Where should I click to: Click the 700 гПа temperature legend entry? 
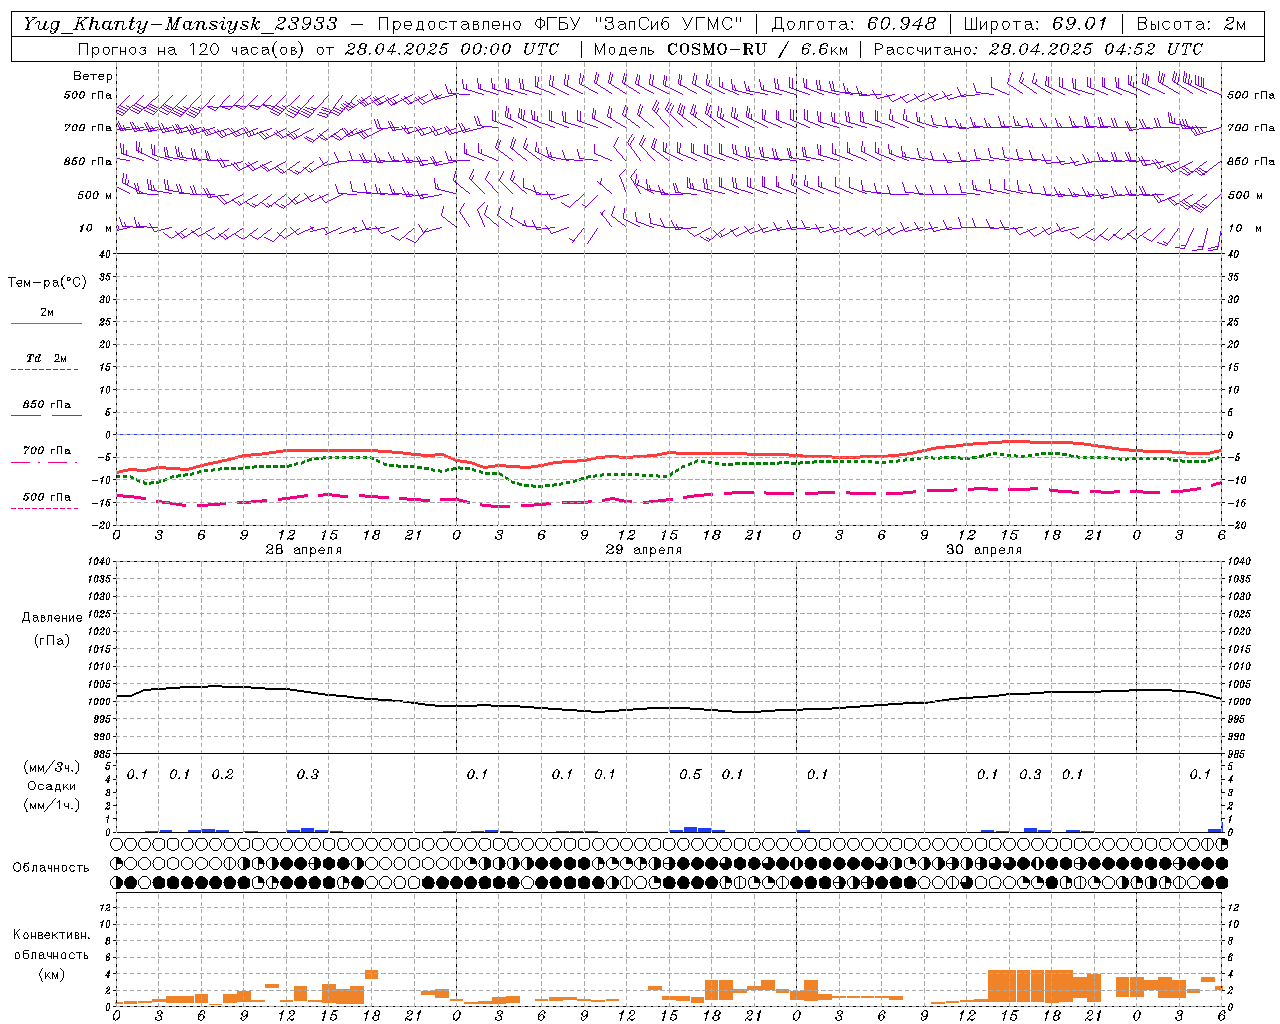pos(47,451)
